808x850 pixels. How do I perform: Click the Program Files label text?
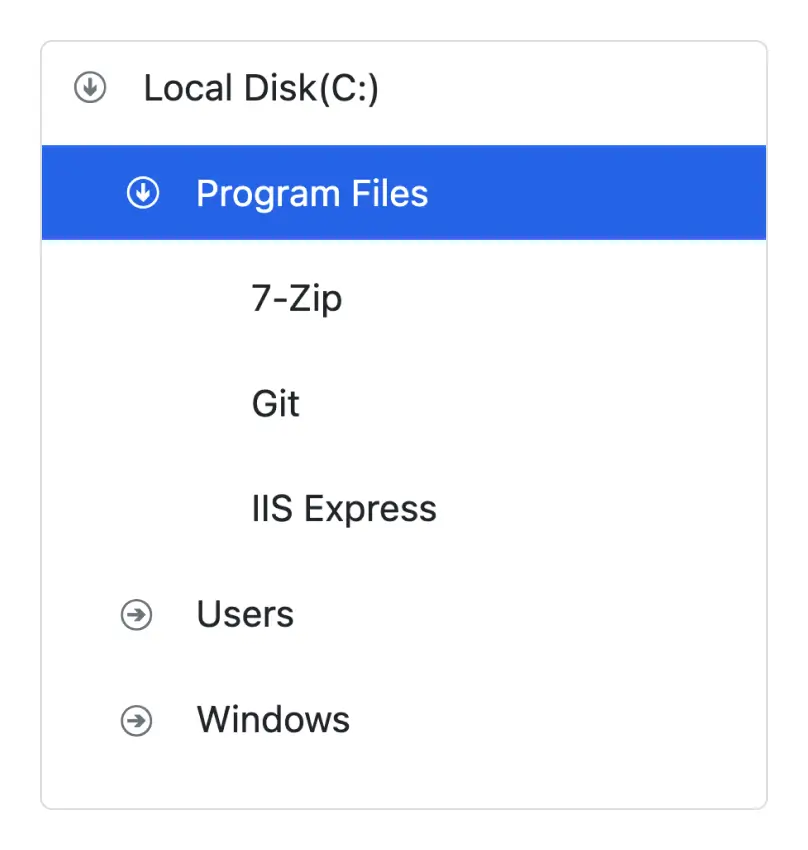313,193
